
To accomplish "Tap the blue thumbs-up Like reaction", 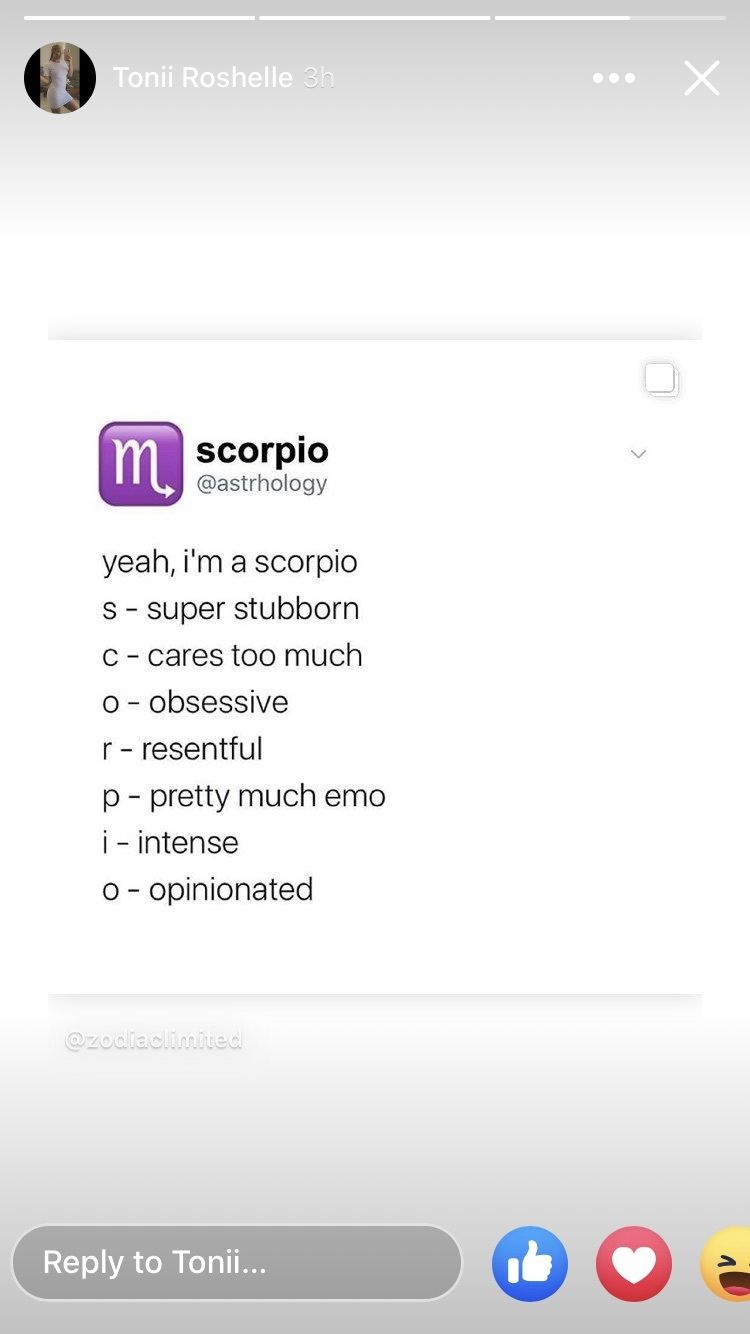I will pyautogui.click(x=530, y=1264).
